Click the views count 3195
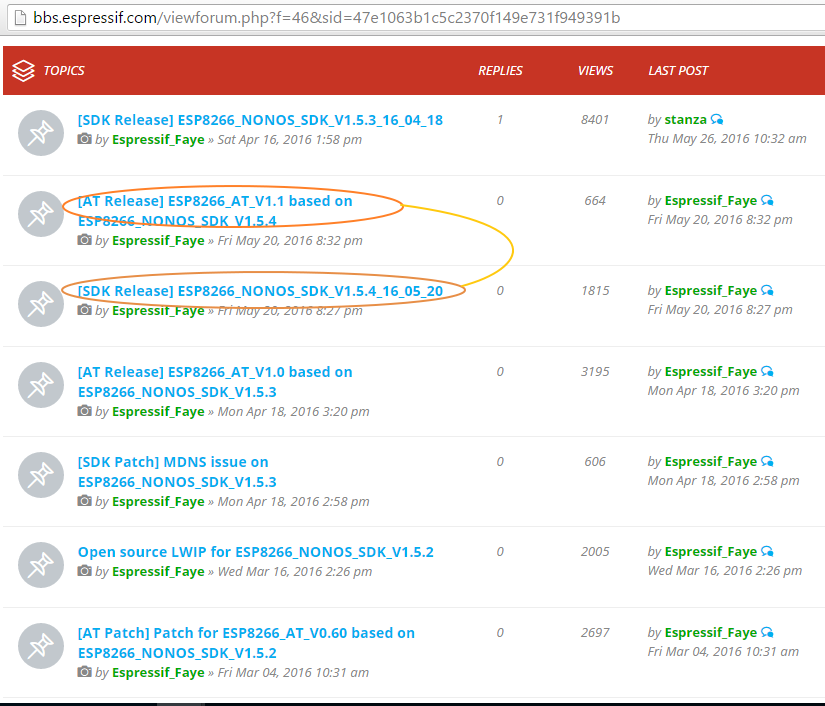This screenshot has width=825, height=706. pyautogui.click(x=595, y=372)
